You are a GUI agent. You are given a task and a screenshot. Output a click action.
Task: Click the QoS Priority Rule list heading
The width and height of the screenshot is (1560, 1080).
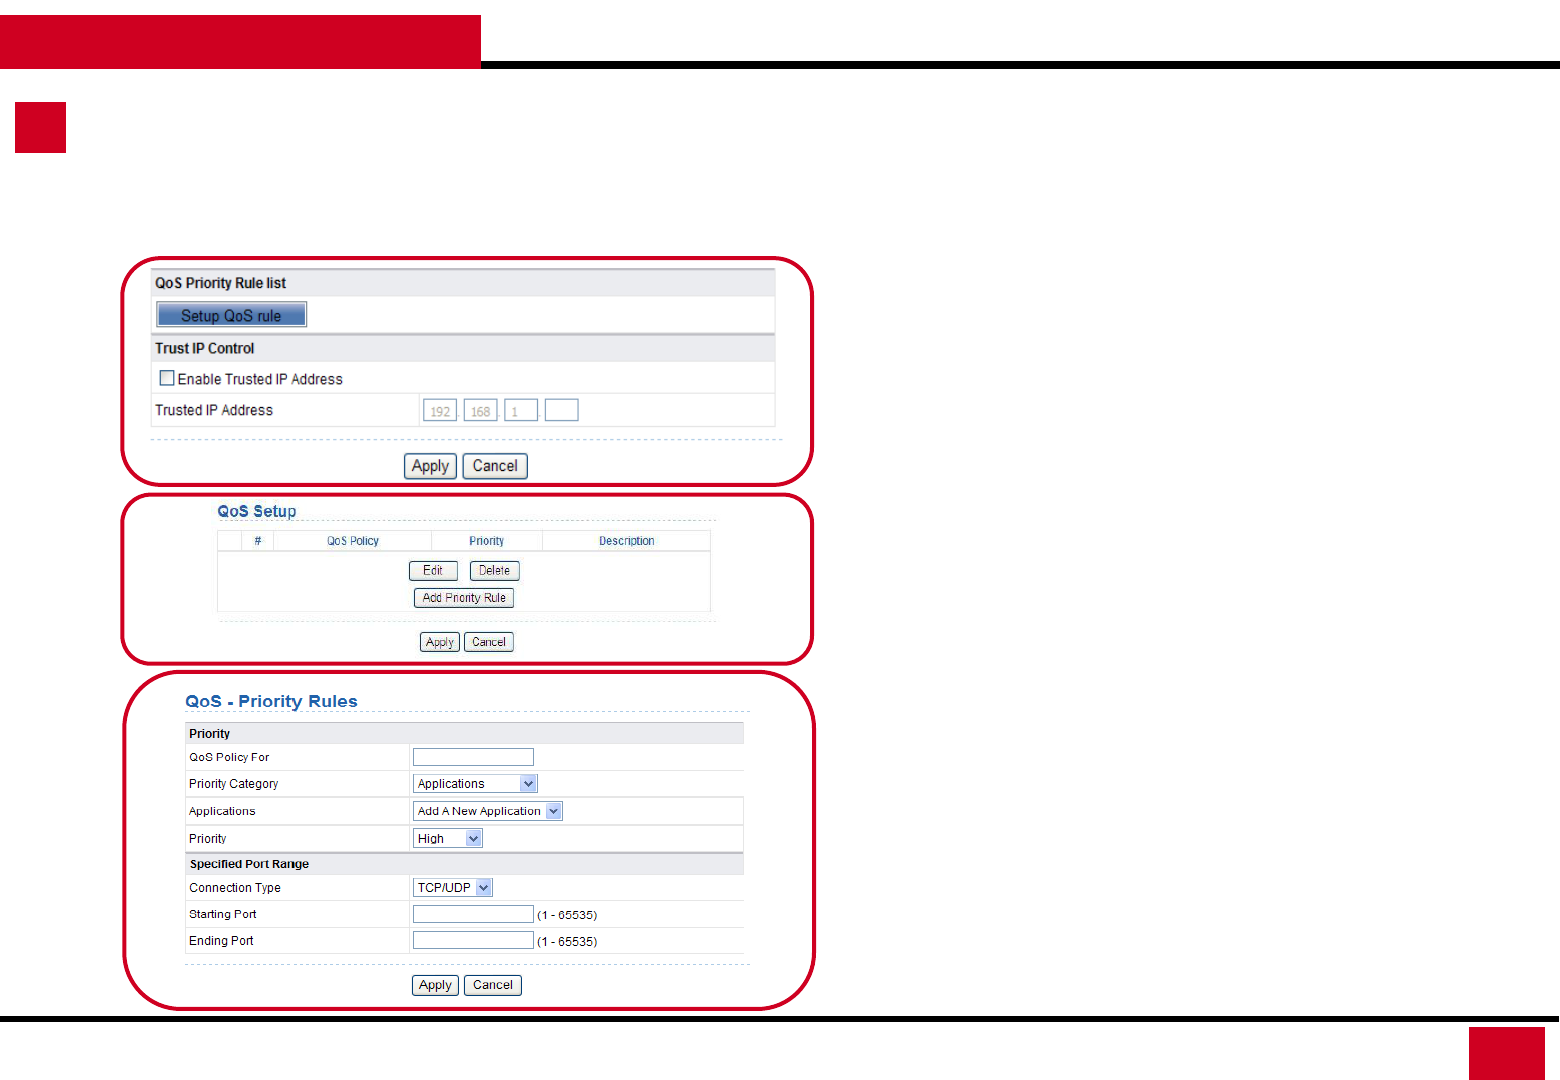pos(220,283)
